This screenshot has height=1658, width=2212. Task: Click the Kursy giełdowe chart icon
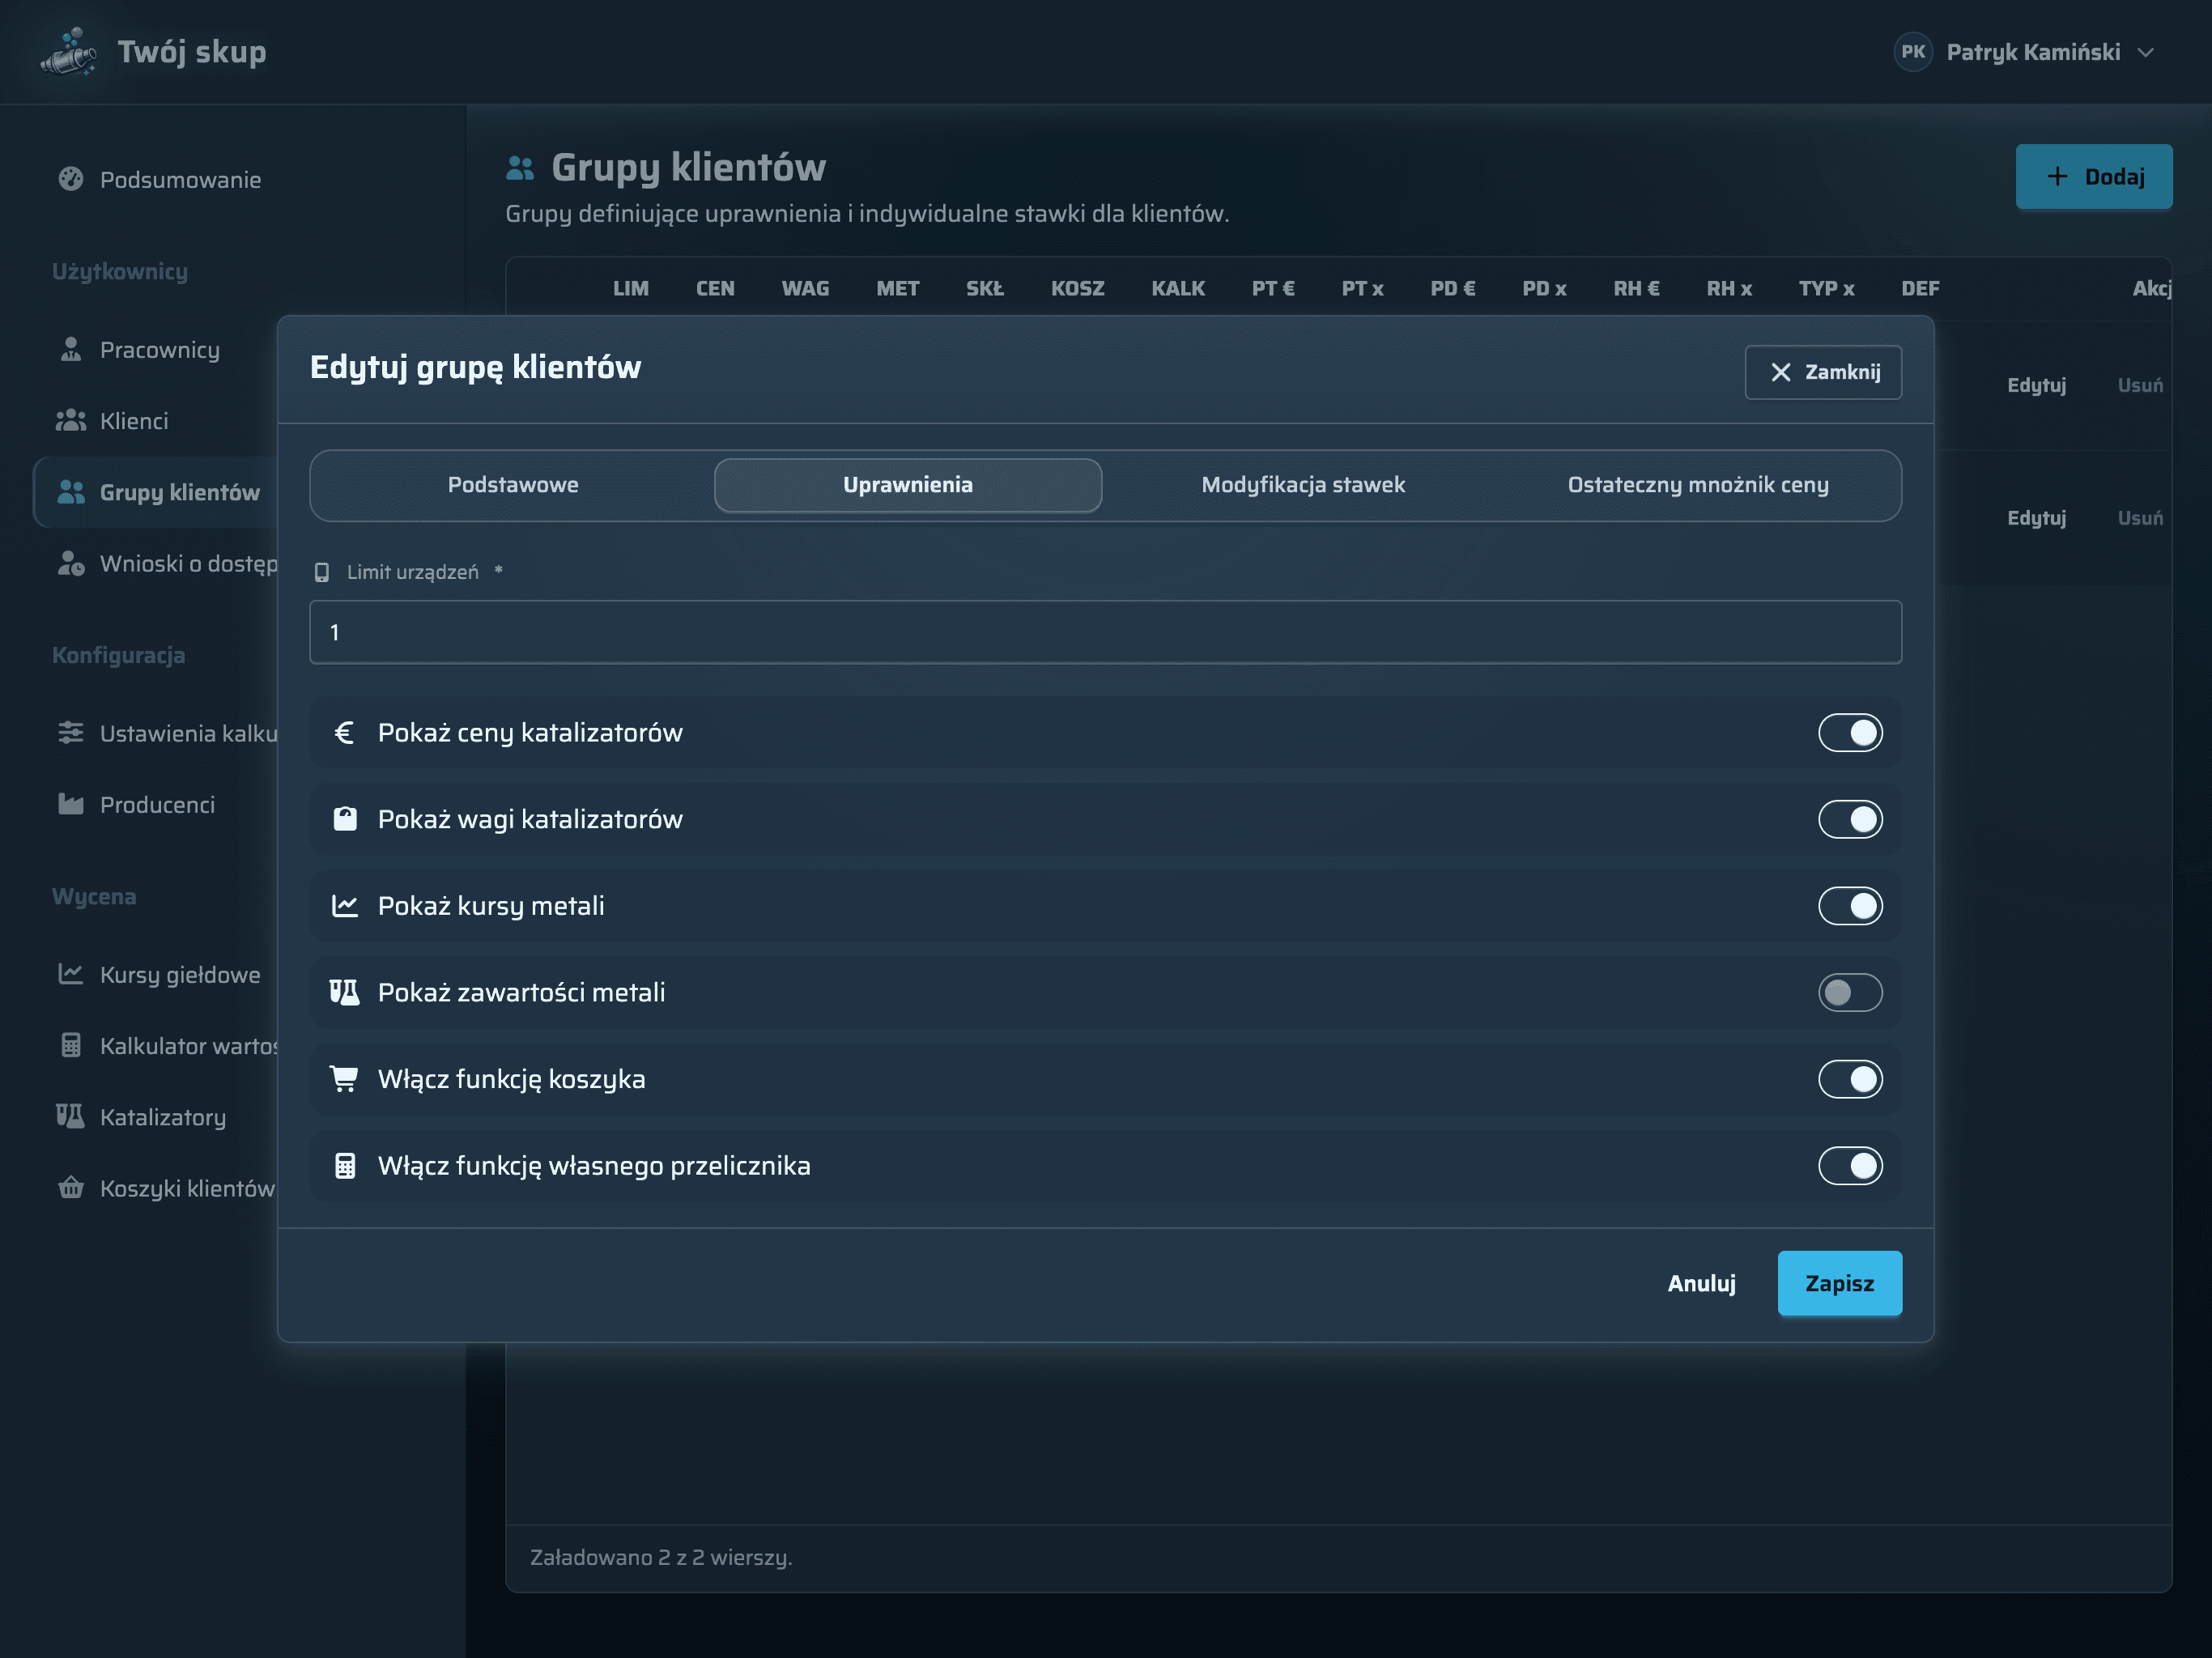coord(70,974)
